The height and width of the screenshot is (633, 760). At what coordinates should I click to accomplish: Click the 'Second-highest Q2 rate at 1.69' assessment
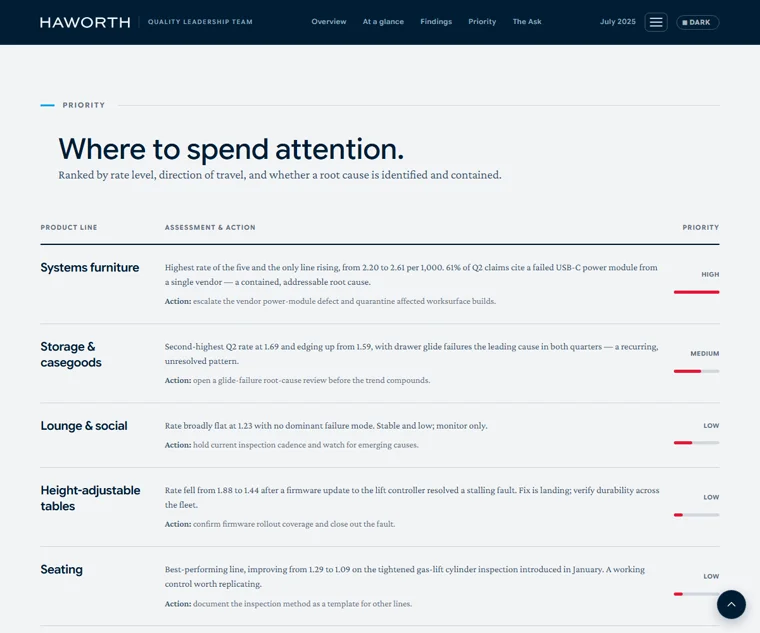[412, 354]
